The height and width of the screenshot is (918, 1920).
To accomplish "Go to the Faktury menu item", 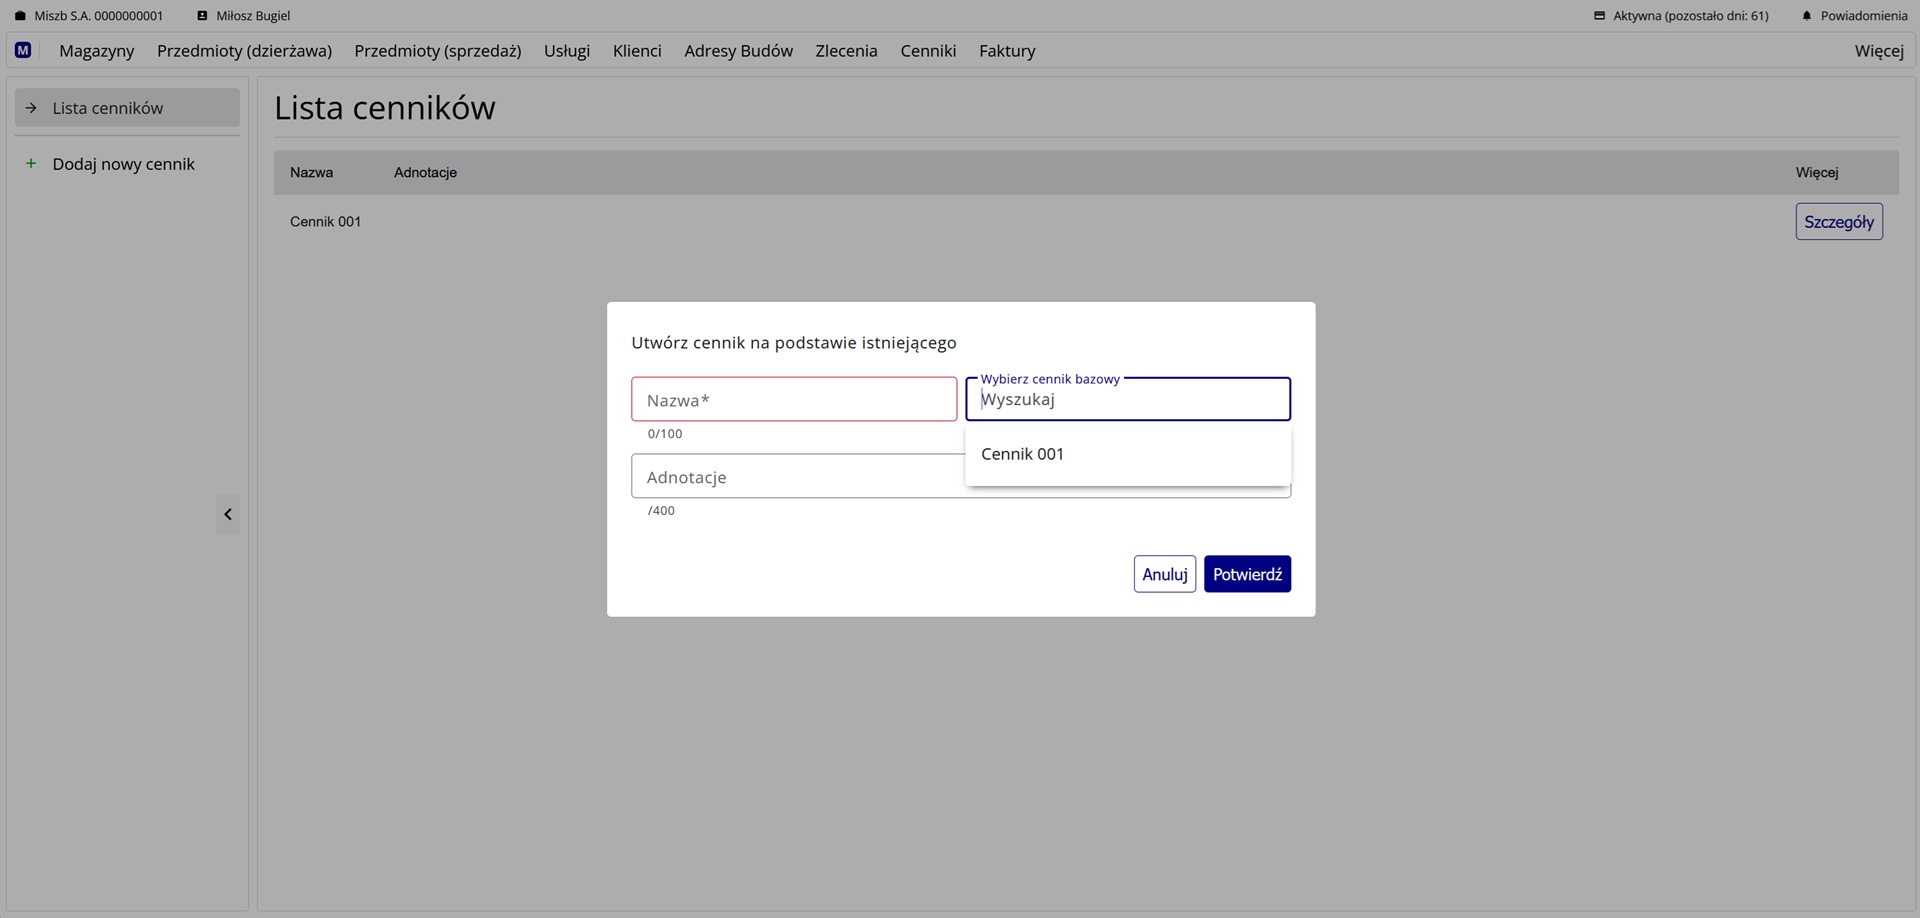I will pos(1006,51).
